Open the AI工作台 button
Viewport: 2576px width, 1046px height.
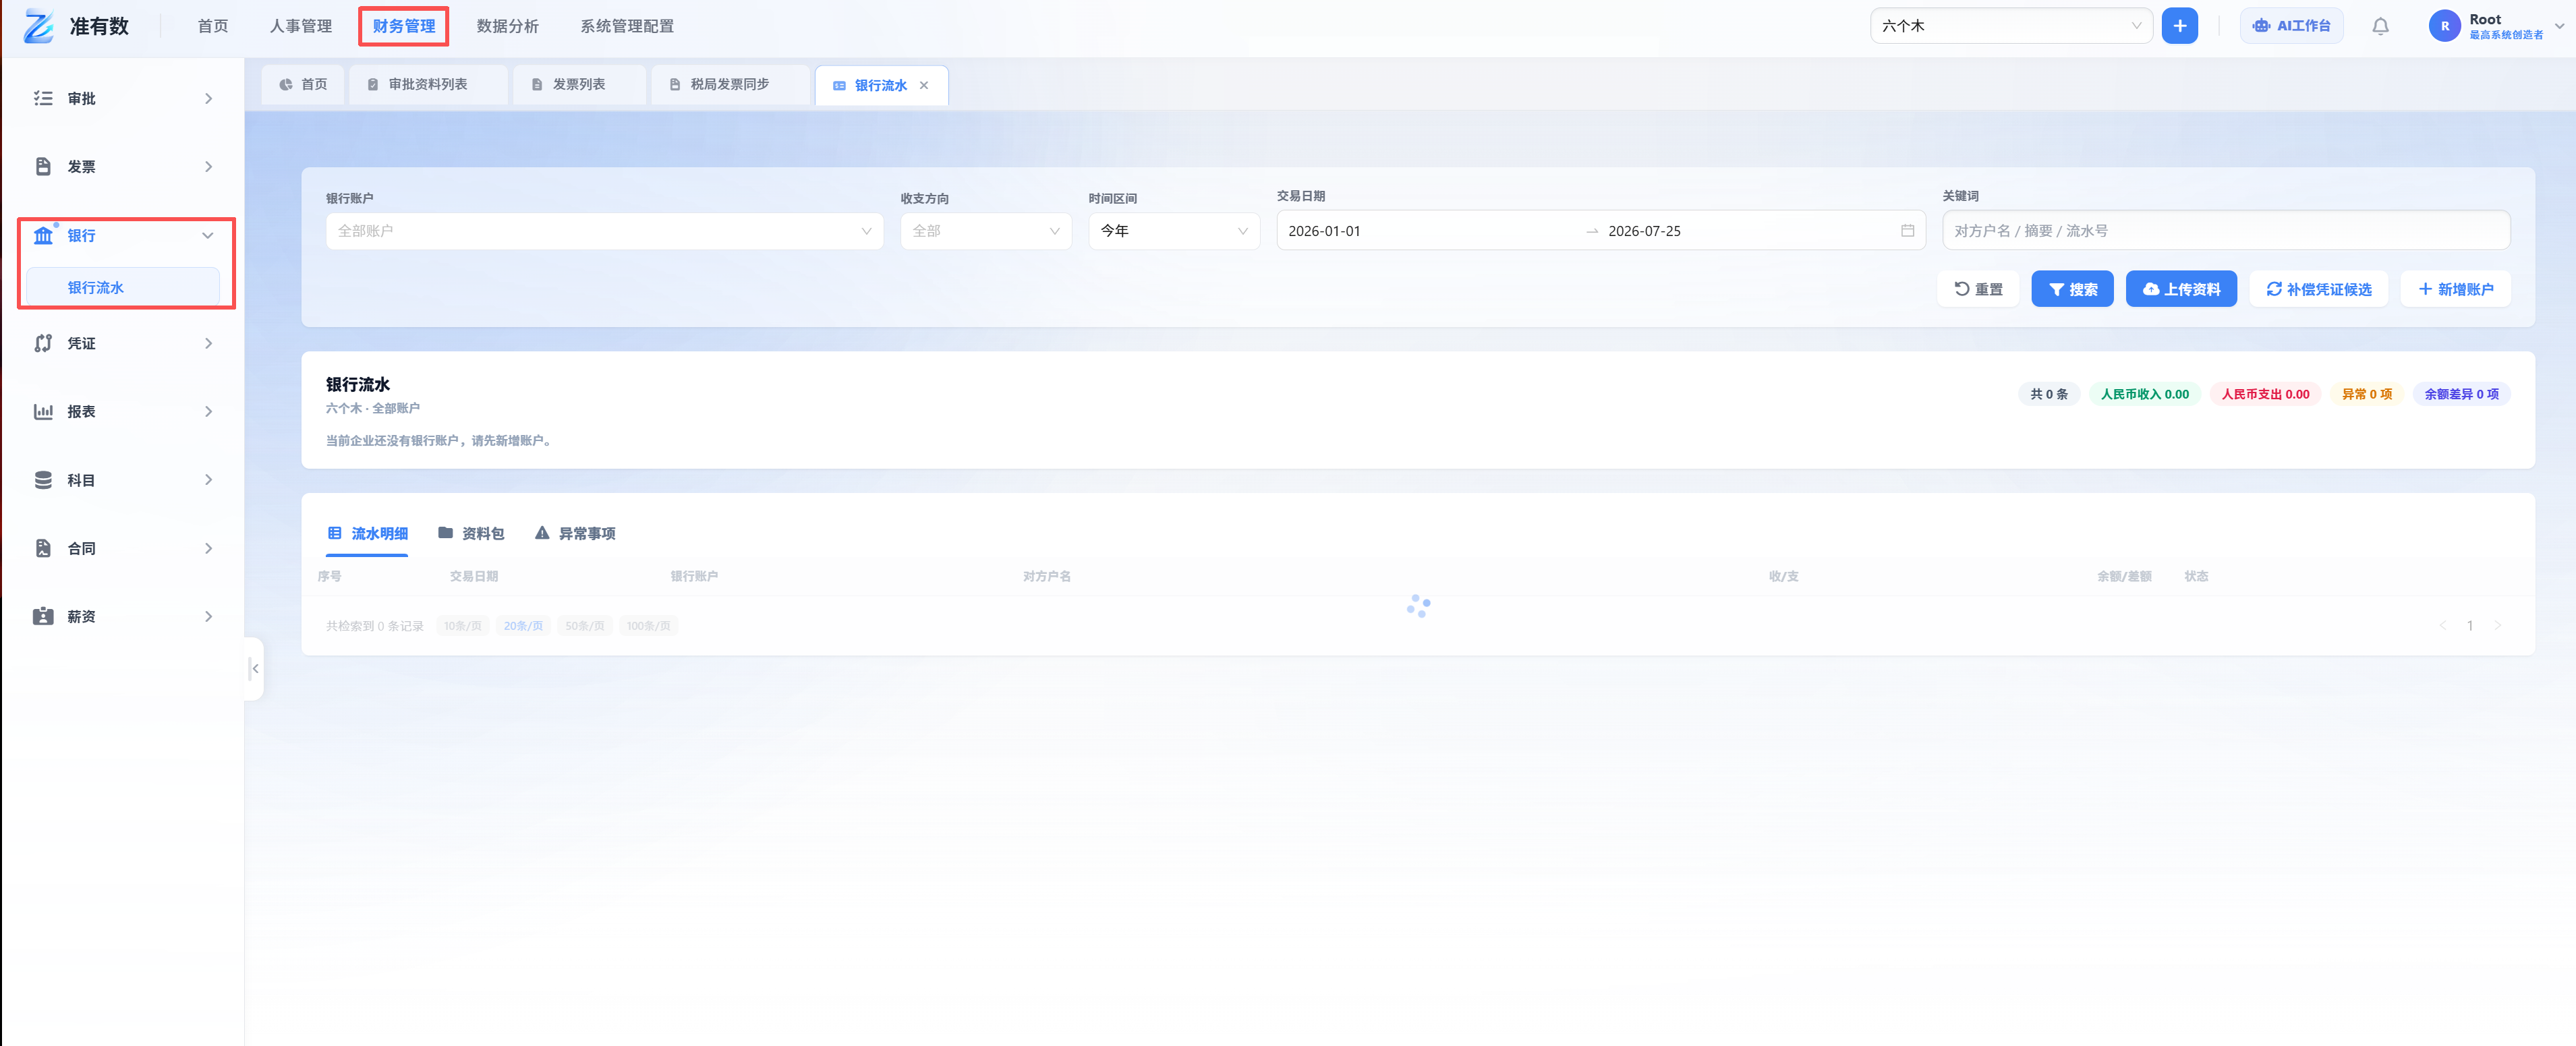2291,26
